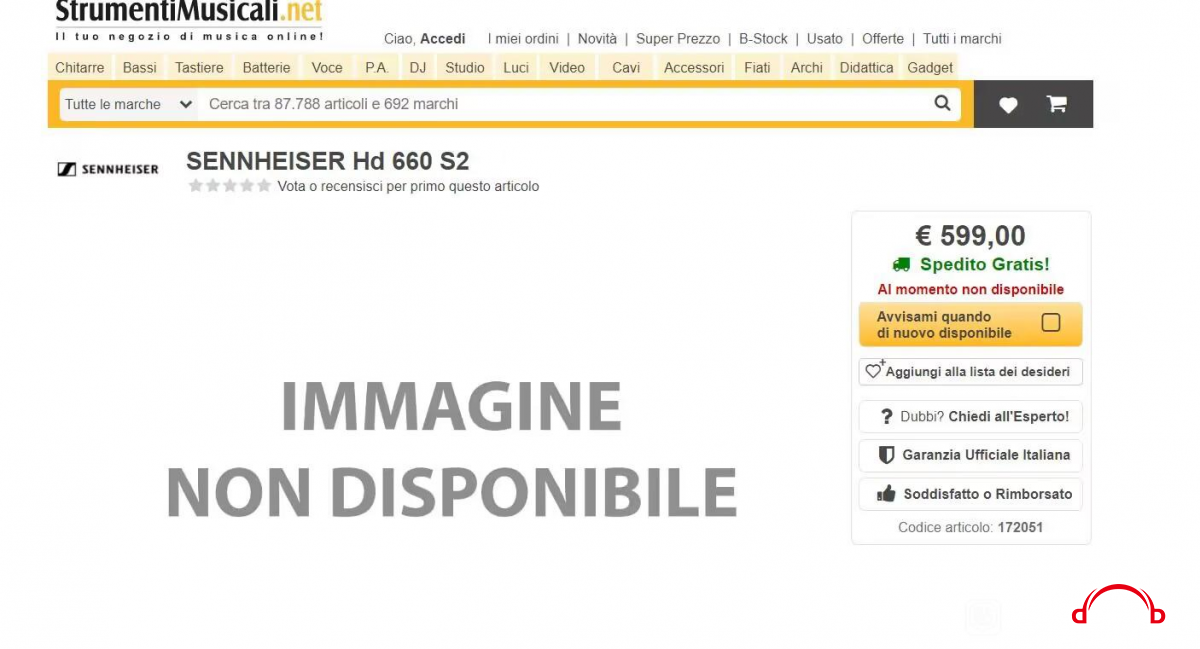Click the Immagine non disponibile product image

pyautogui.click(x=451, y=448)
